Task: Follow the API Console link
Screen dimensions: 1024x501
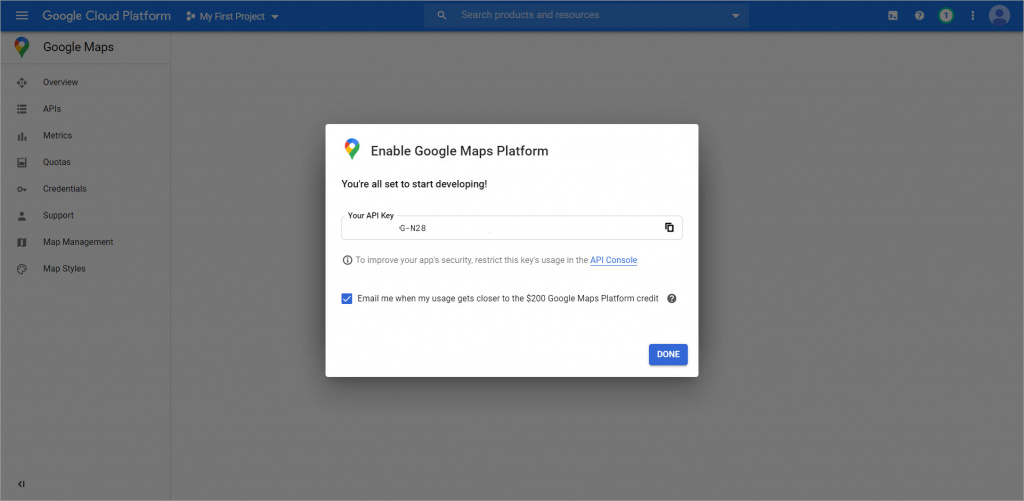Action: pyautogui.click(x=613, y=260)
